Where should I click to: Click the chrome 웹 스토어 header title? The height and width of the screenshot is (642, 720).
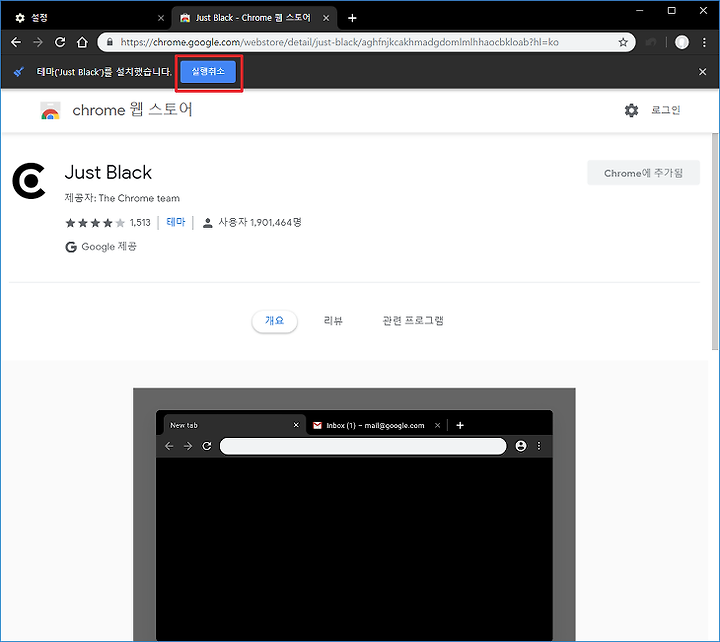[x=132, y=110]
